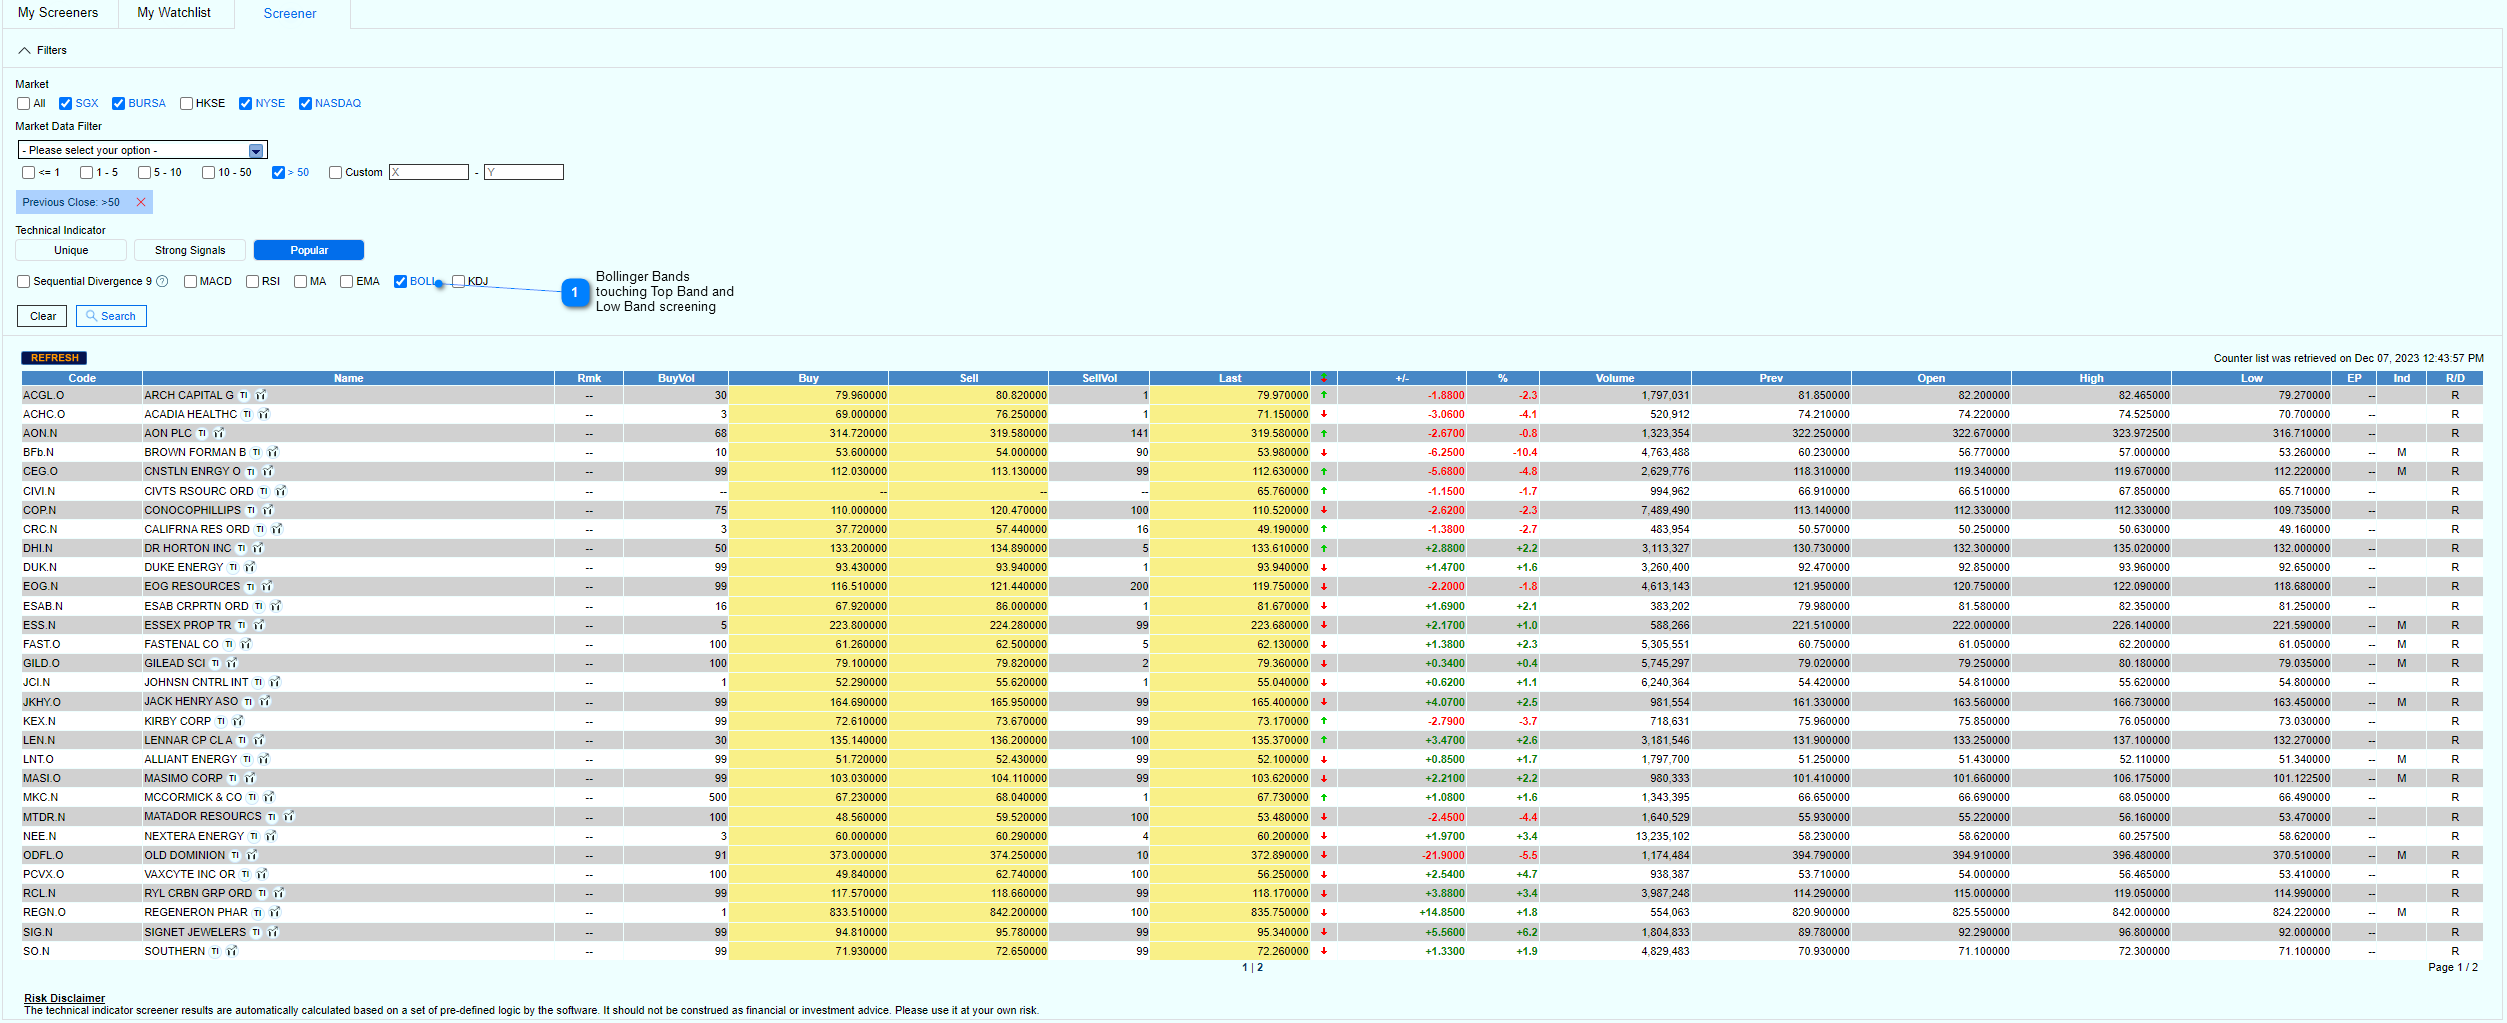Open the Risk Disclaimer link

64,998
